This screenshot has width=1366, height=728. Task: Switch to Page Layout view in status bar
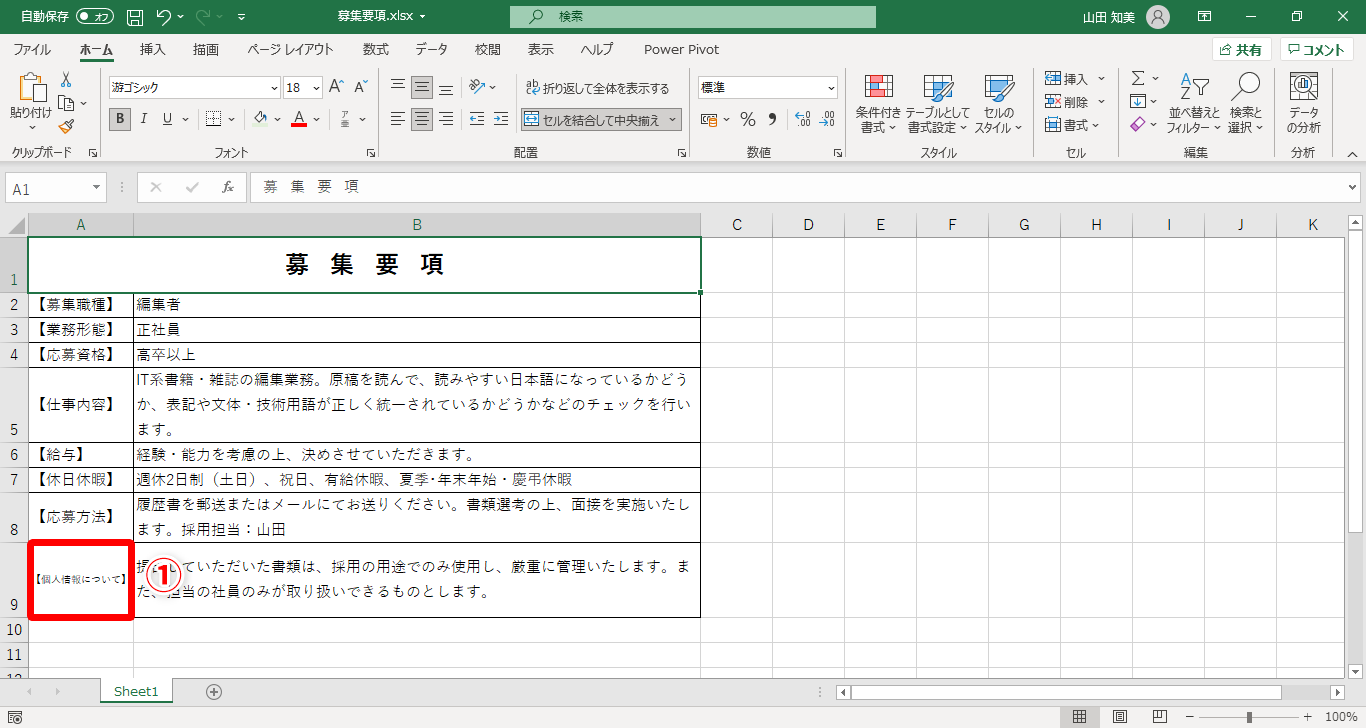click(1120, 717)
